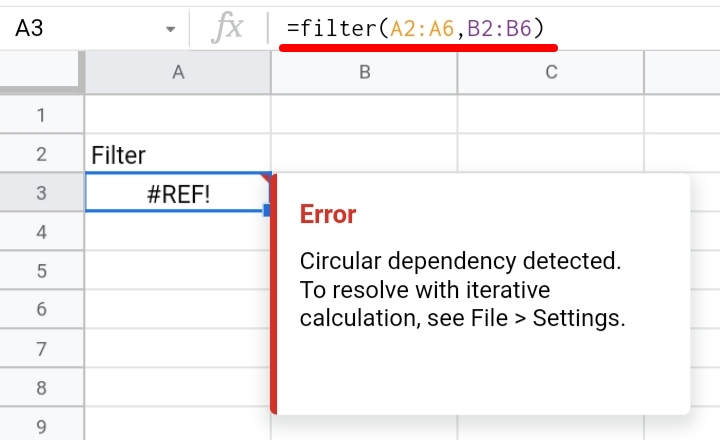Select row 3 header
Image resolution: width=720 pixels, height=440 pixels.
[42, 193]
